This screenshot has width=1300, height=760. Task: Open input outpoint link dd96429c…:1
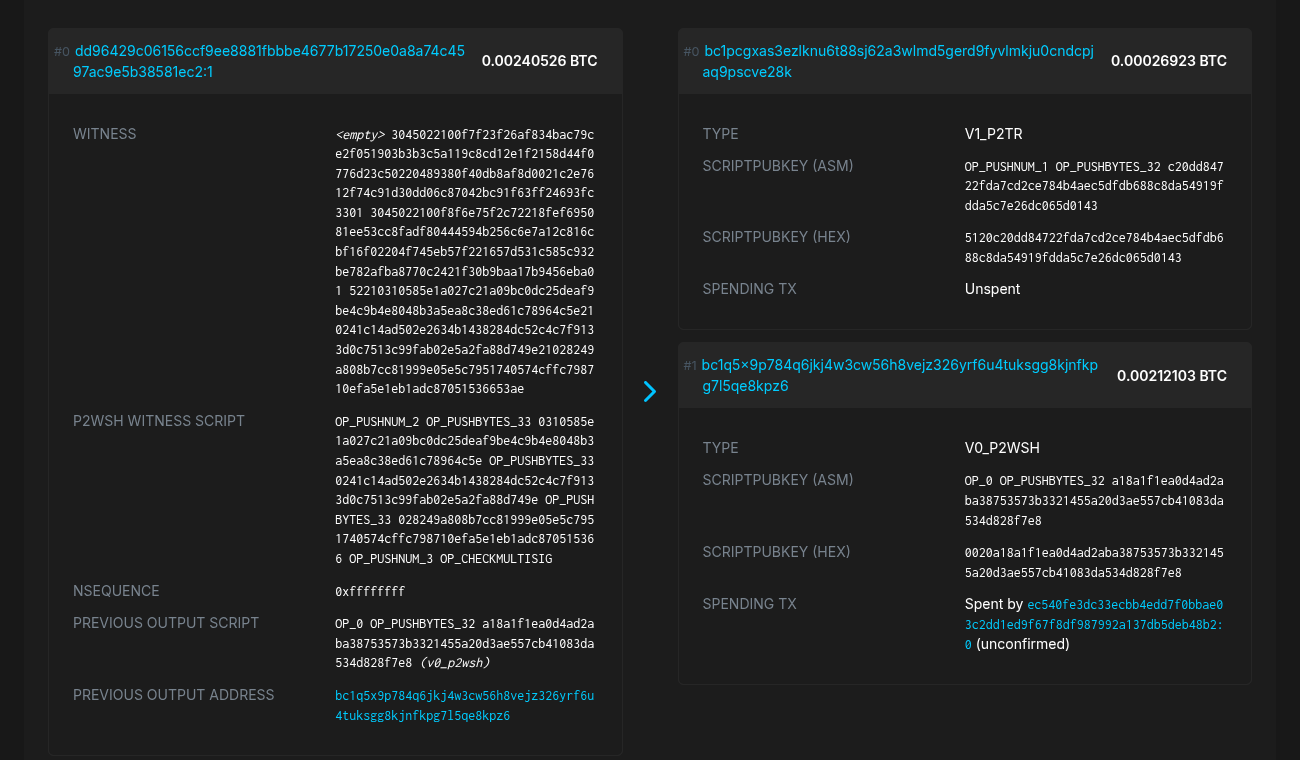(x=269, y=61)
